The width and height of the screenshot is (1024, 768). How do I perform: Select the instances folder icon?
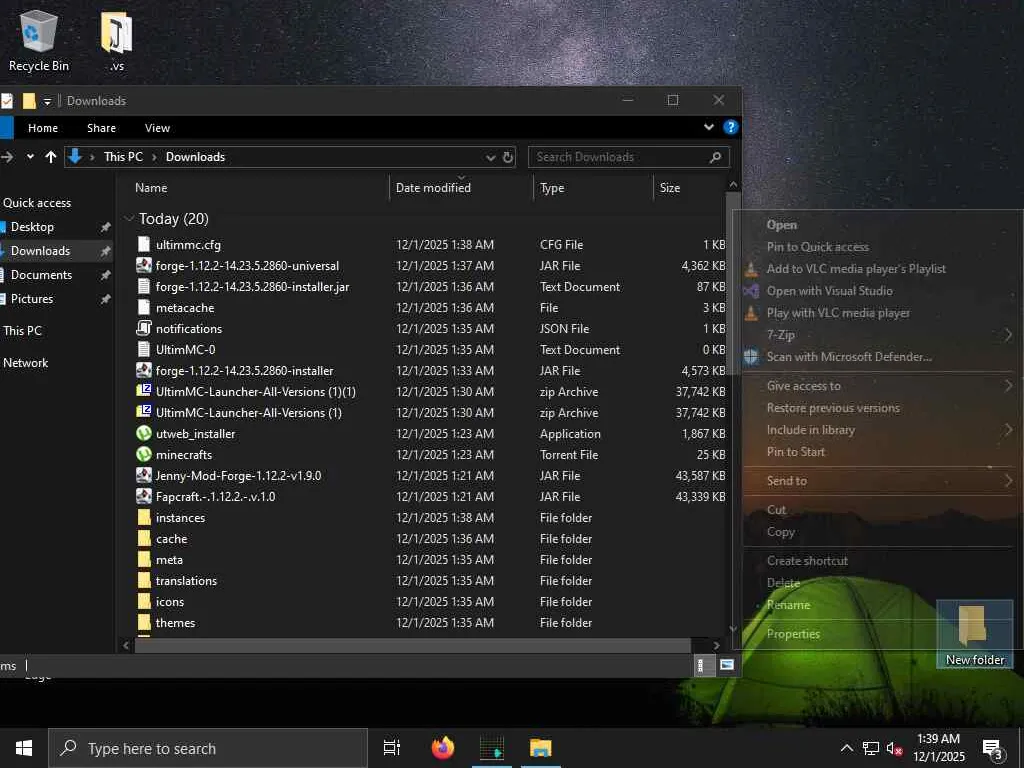[144, 517]
